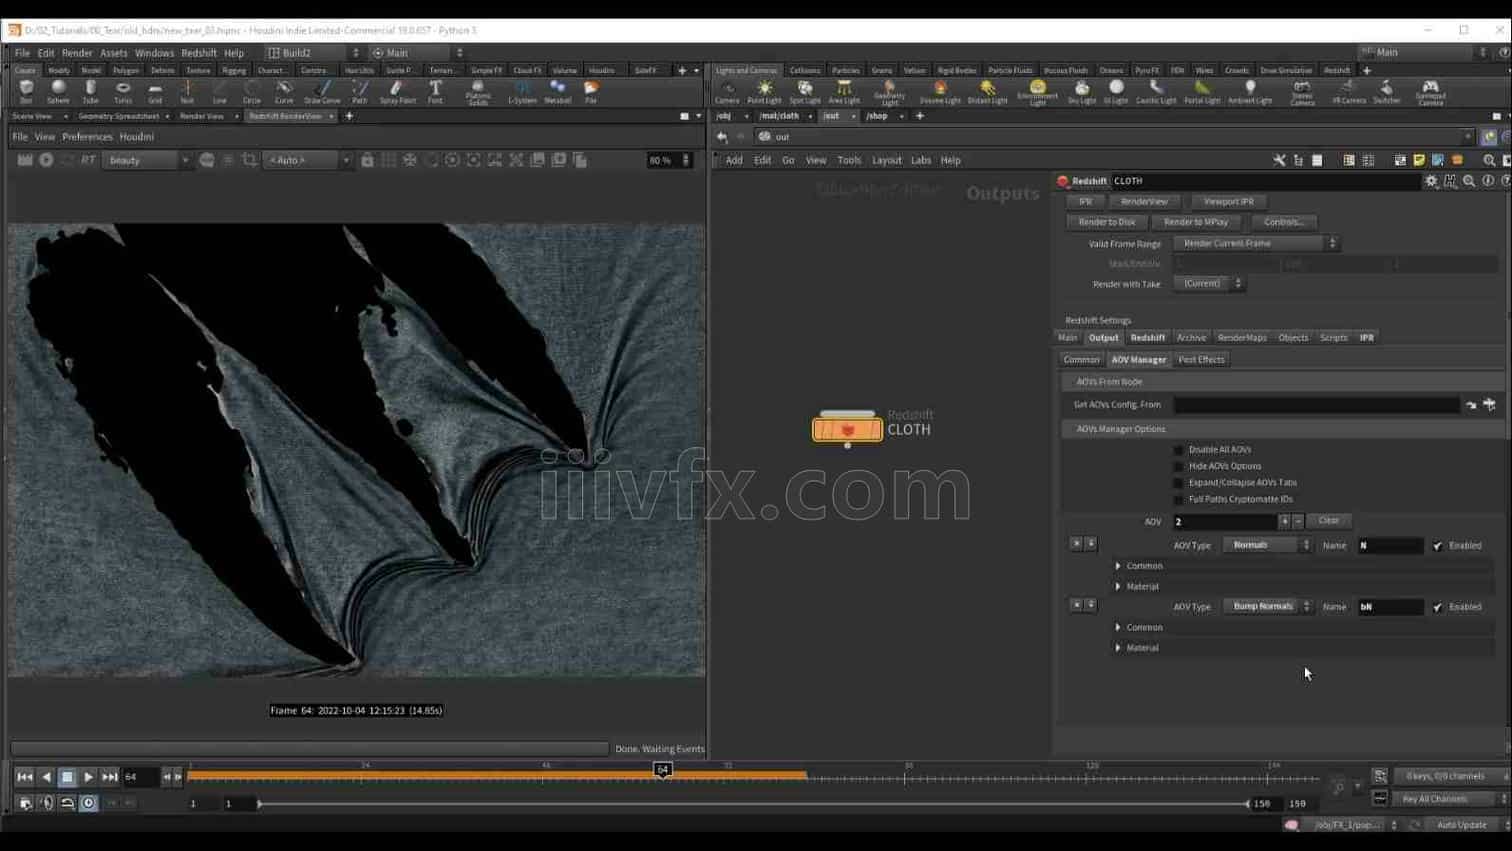
Task: Expand Material section under Normals AOV
Action: [1118, 587]
